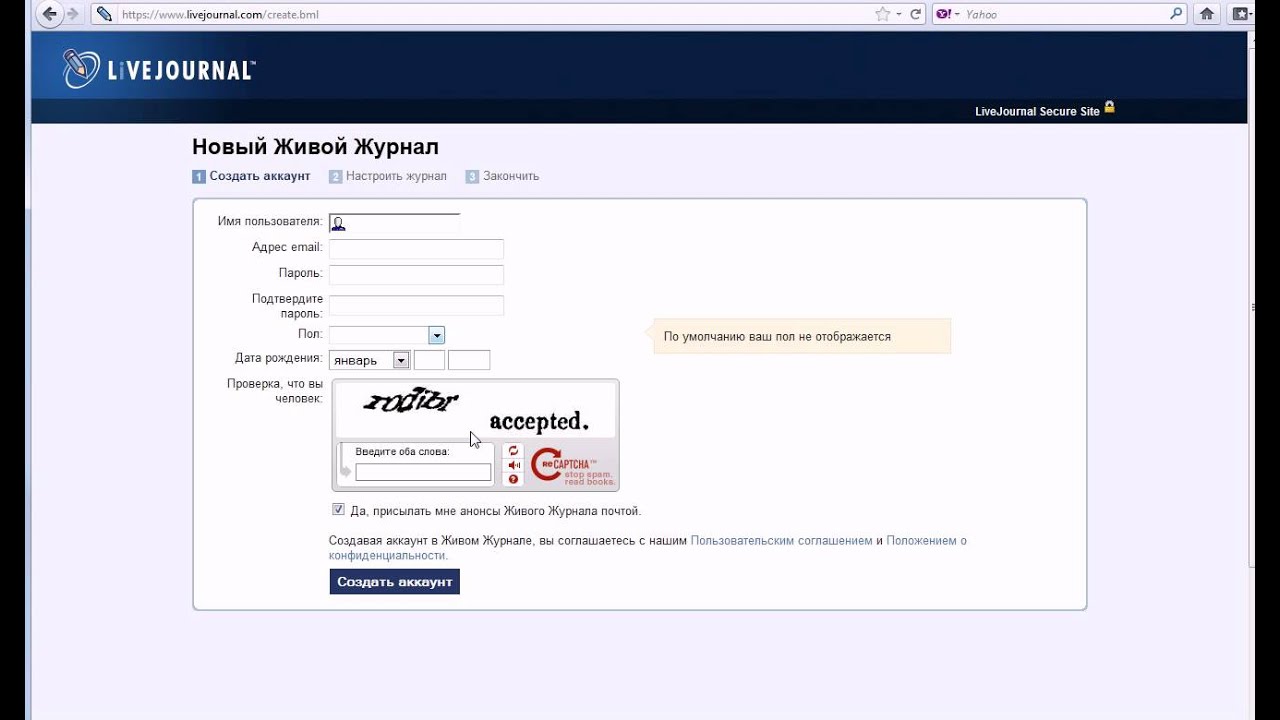Click the padlock icon beside Secure Site
The height and width of the screenshot is (720, 1280).
tap(1109, 107)
